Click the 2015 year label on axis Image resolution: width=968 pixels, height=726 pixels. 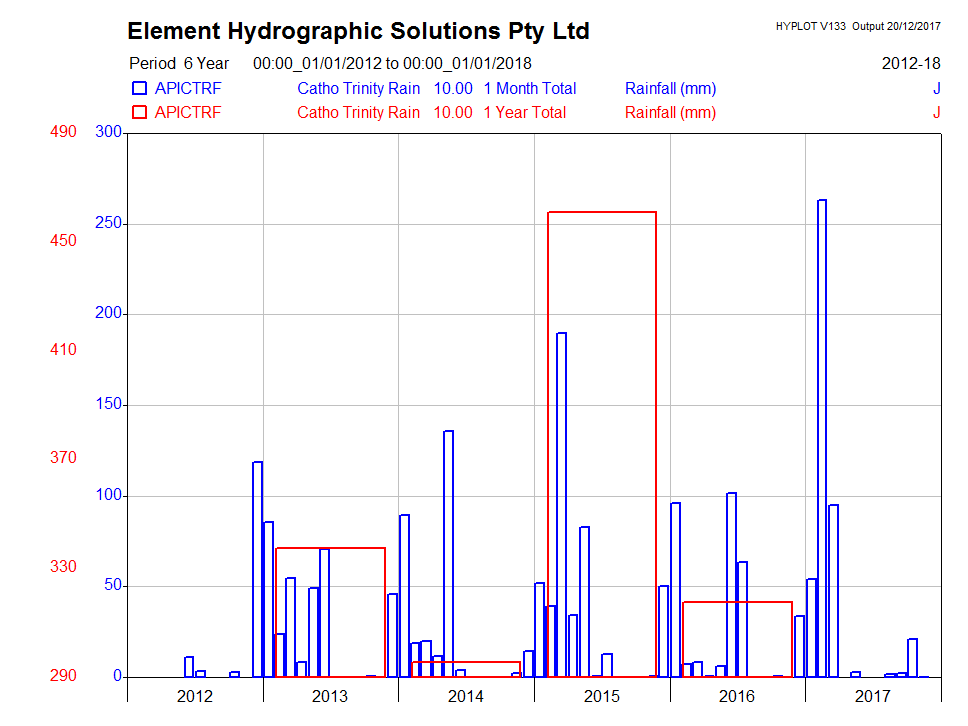click(x=602, y=696)
